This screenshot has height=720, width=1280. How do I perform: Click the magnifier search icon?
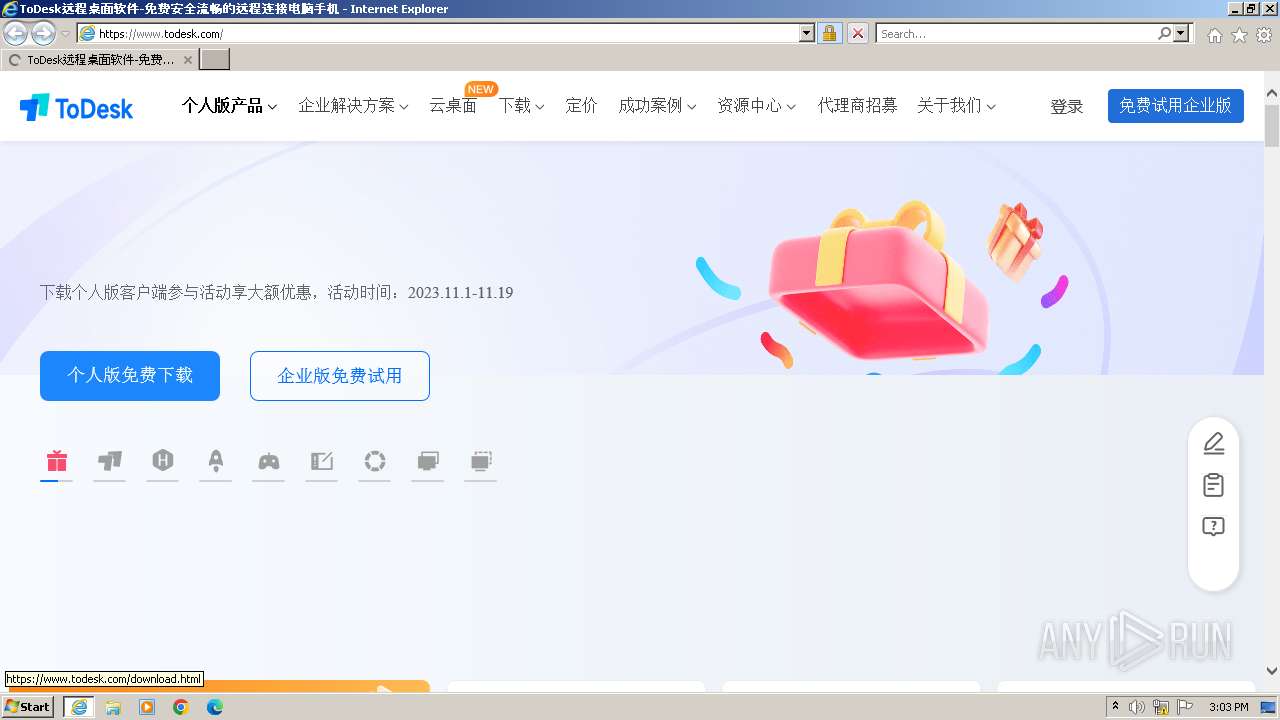(1165, 33)
